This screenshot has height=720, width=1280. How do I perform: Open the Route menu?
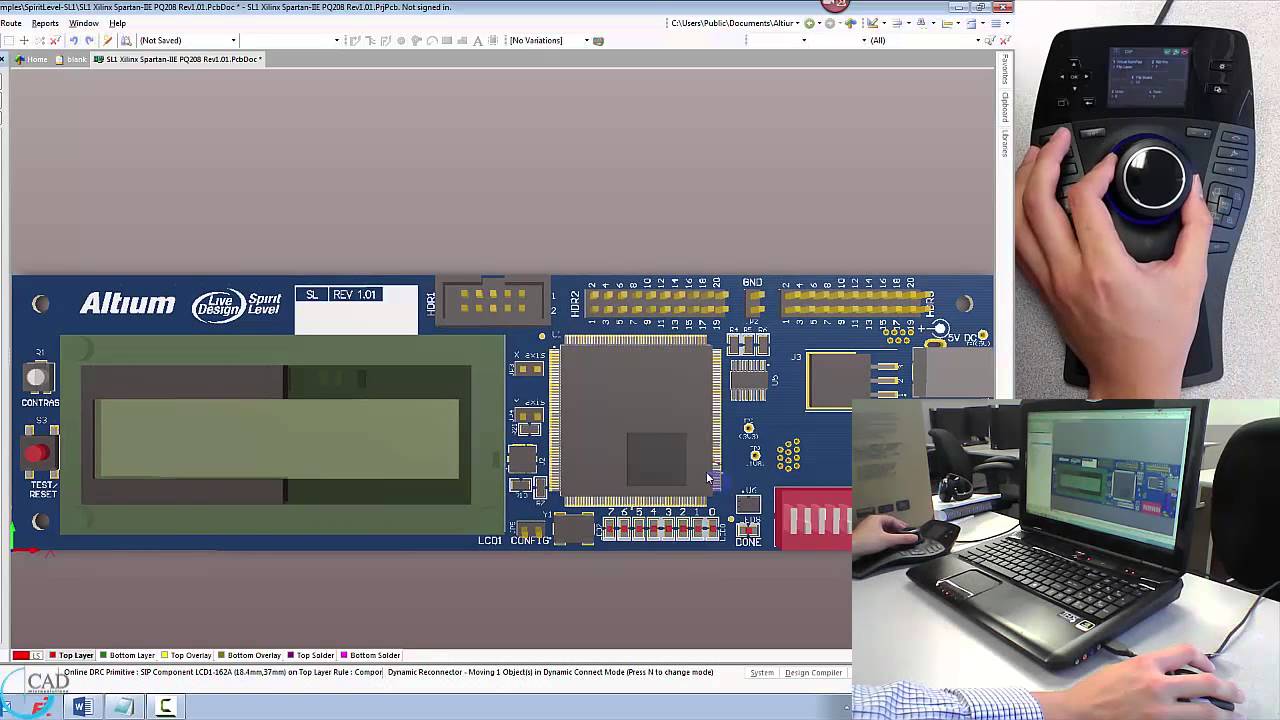(x=11, y=23)
